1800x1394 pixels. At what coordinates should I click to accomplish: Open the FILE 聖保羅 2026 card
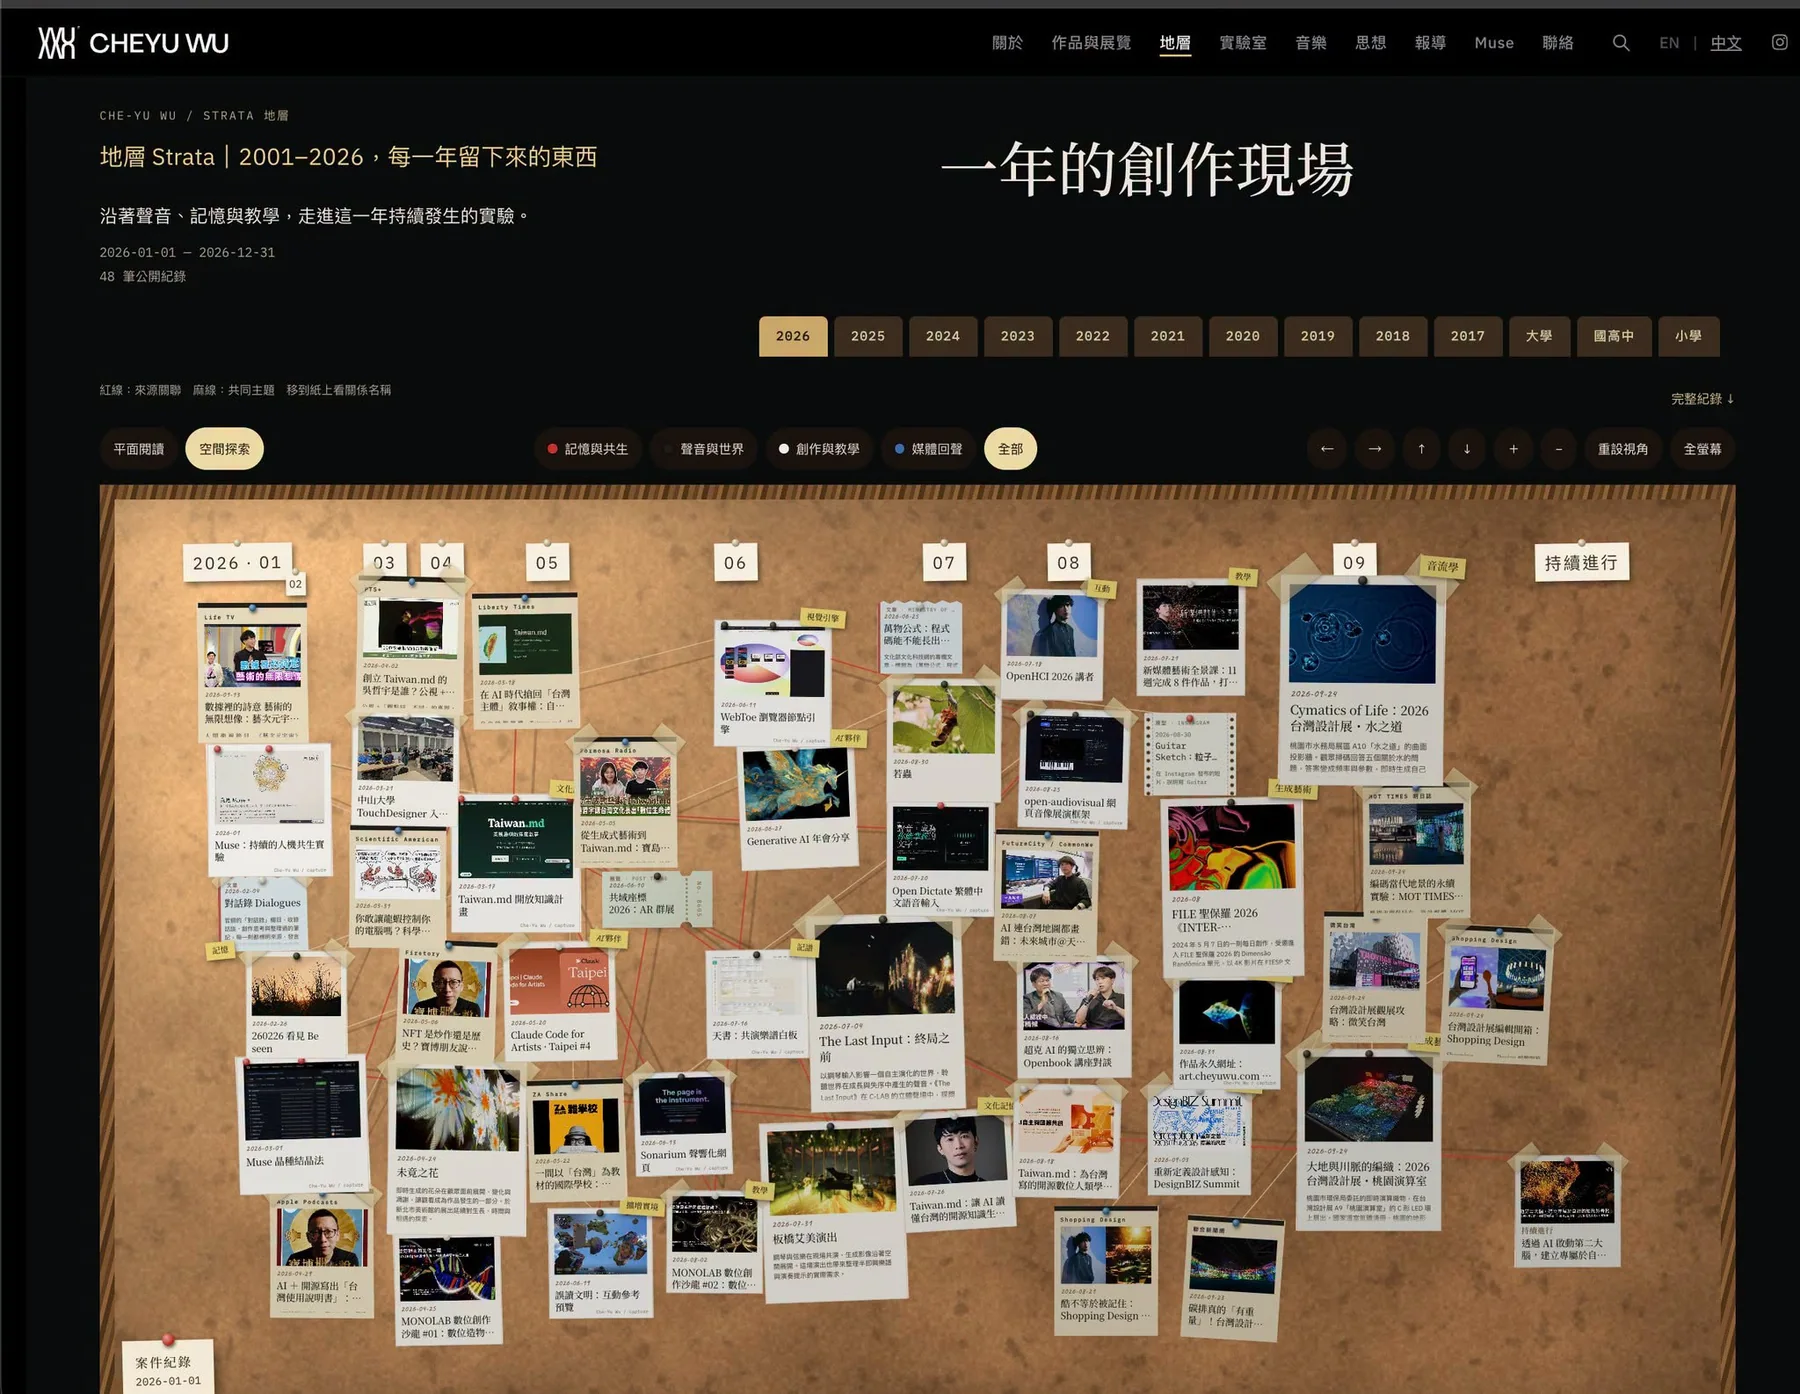pos(1232,888)
